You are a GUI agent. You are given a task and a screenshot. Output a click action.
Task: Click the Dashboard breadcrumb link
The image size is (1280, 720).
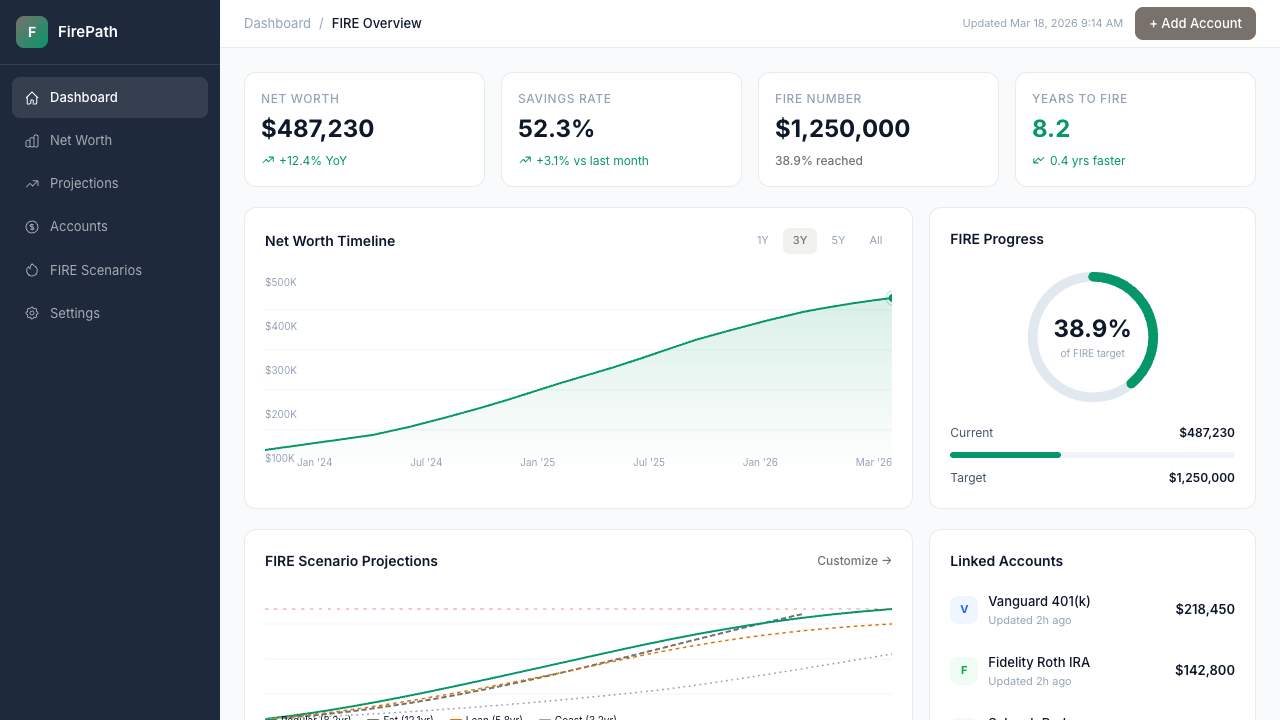[x=277, y=23]
